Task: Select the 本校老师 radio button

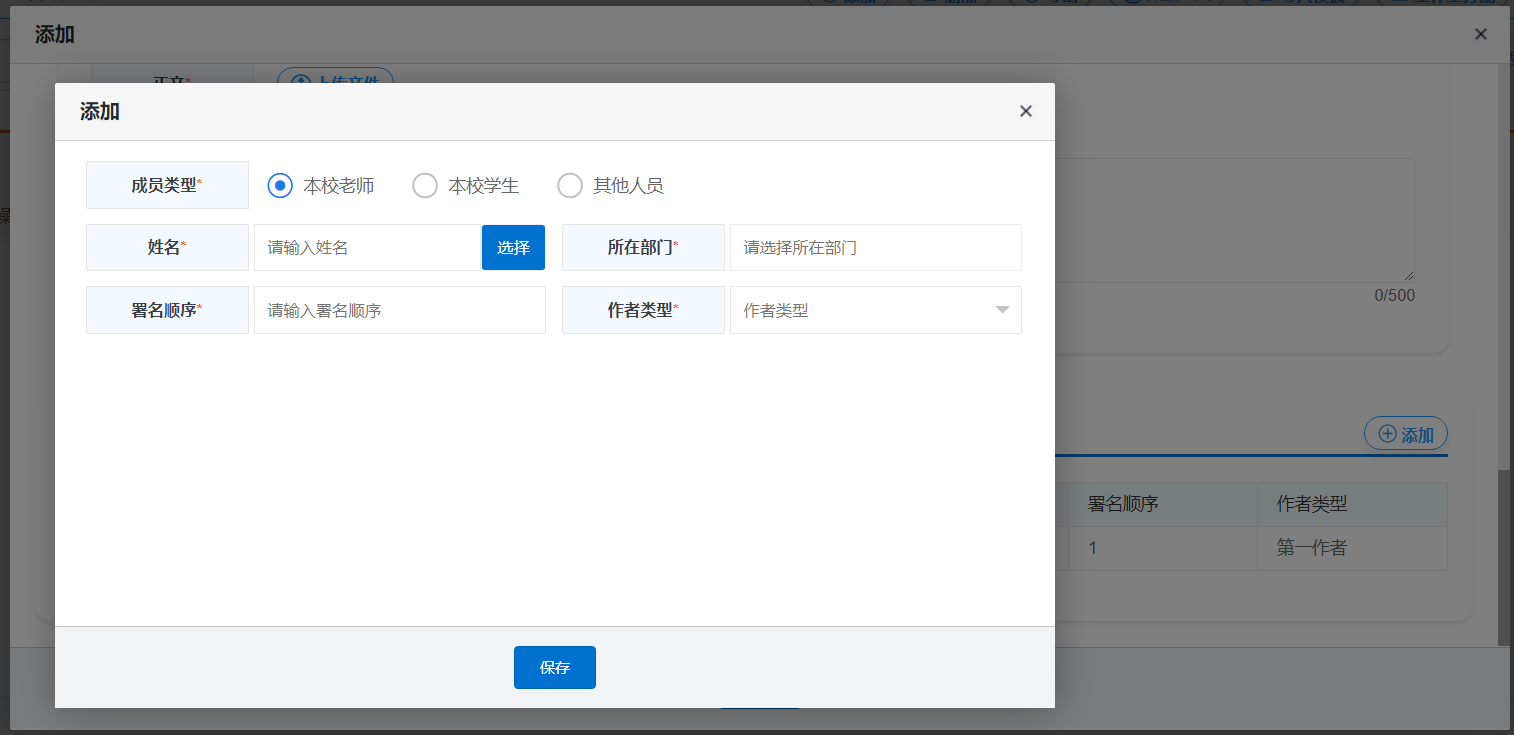Action: [x=281, y=186]
